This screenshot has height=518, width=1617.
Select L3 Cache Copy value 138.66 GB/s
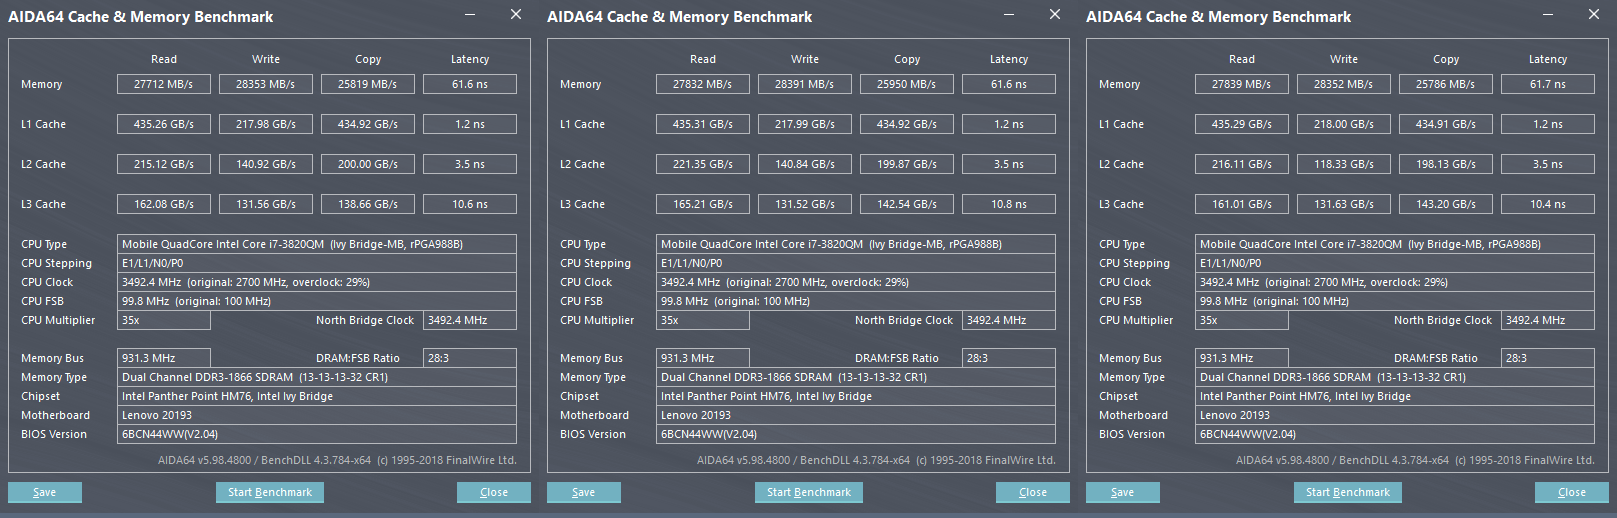click(x=368, y=204)
